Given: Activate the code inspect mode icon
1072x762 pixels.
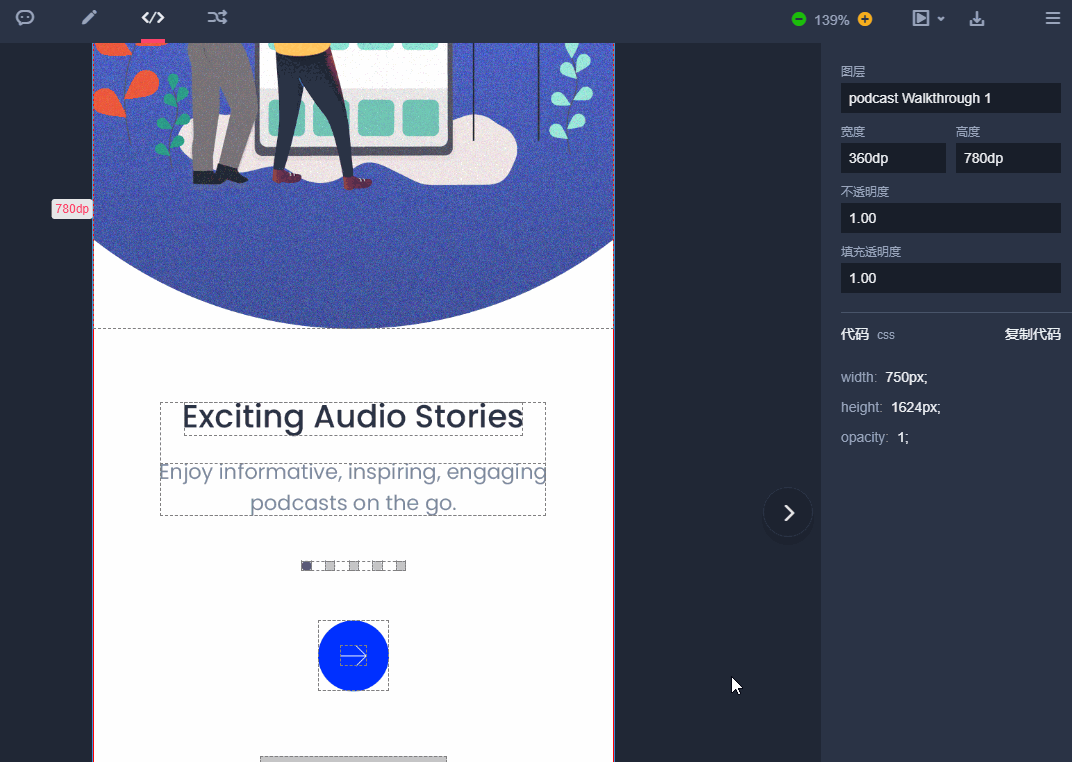Looking at the screenshot, I should [x=153, y=18].
